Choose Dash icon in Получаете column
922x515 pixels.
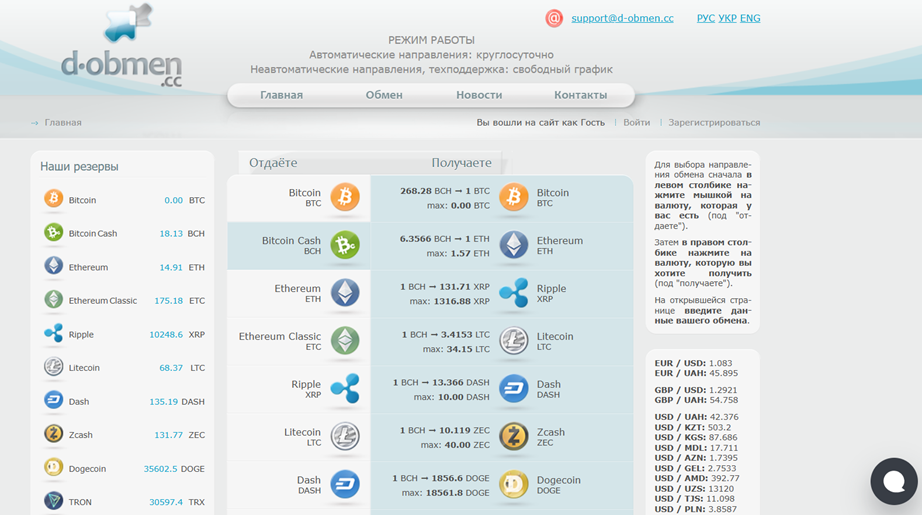514,388
